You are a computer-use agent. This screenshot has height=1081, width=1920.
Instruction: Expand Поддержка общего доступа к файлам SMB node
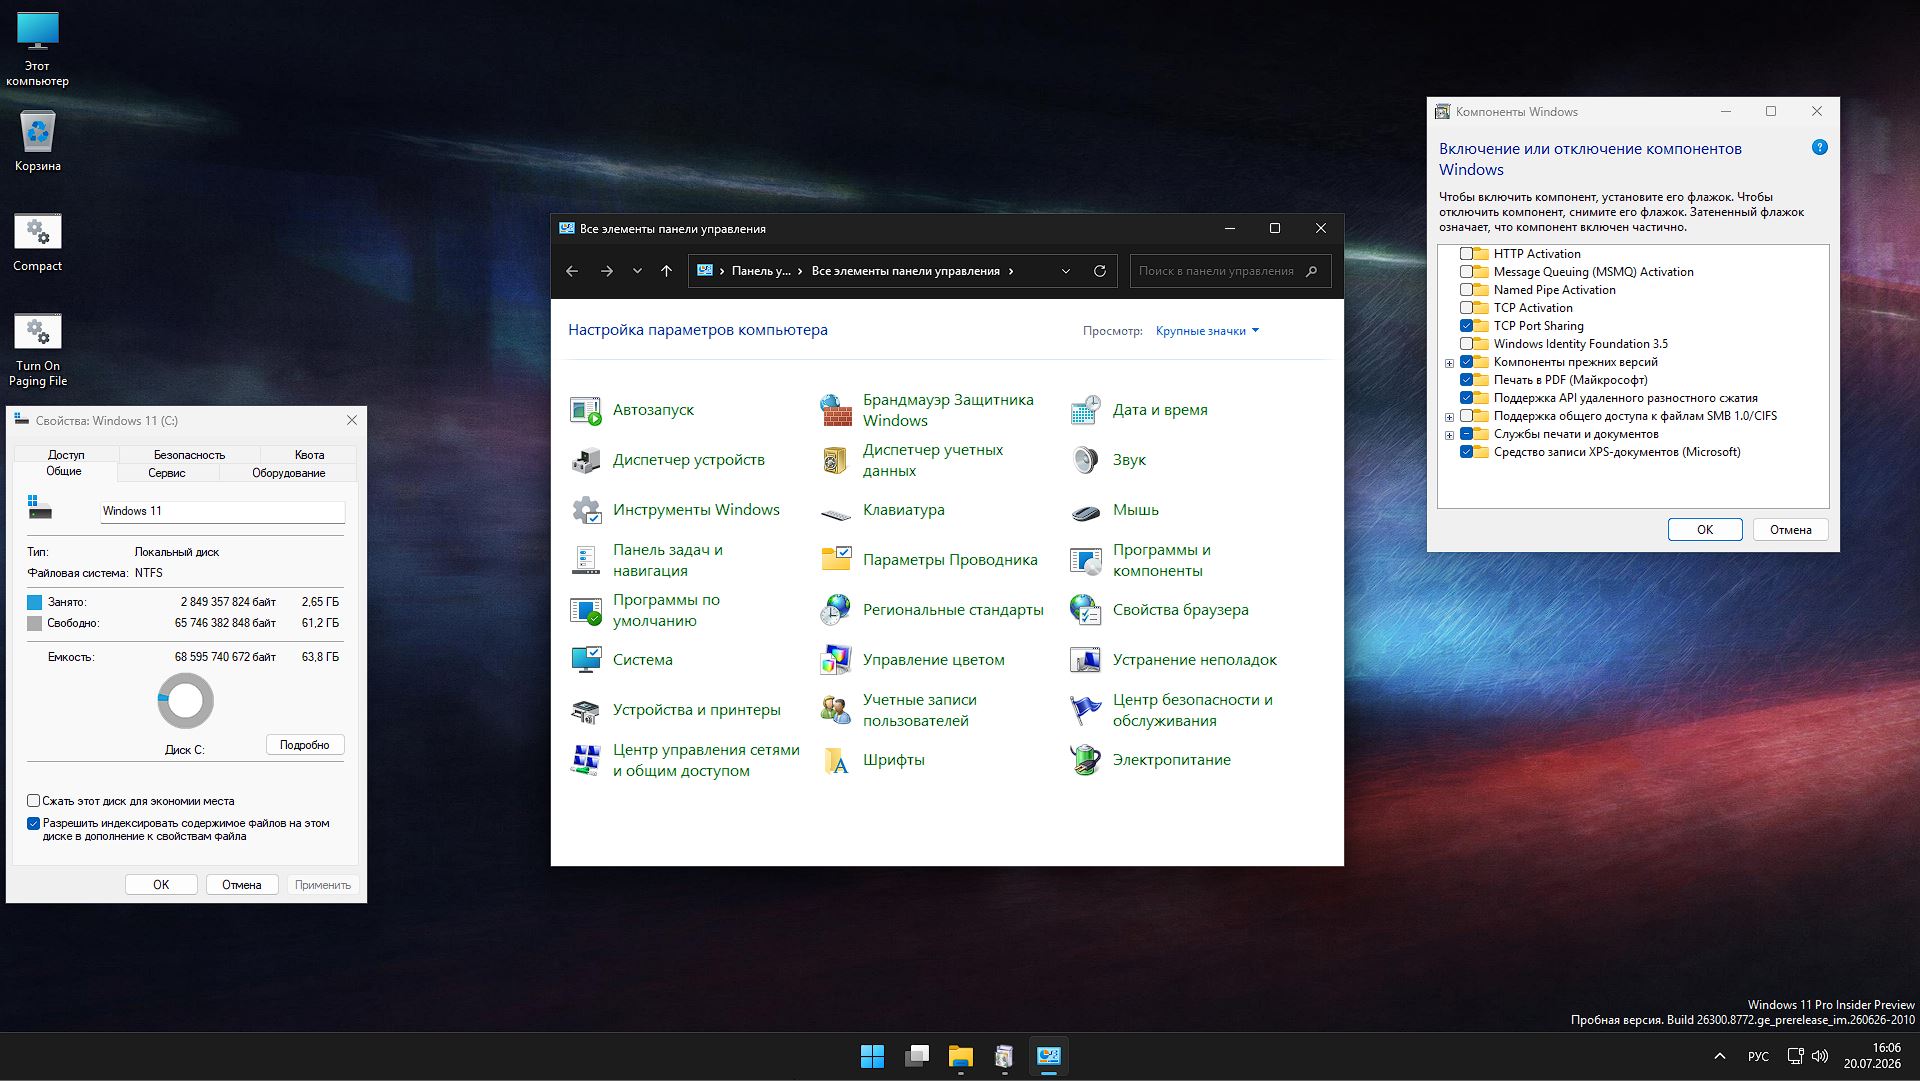pos(1449,417)
